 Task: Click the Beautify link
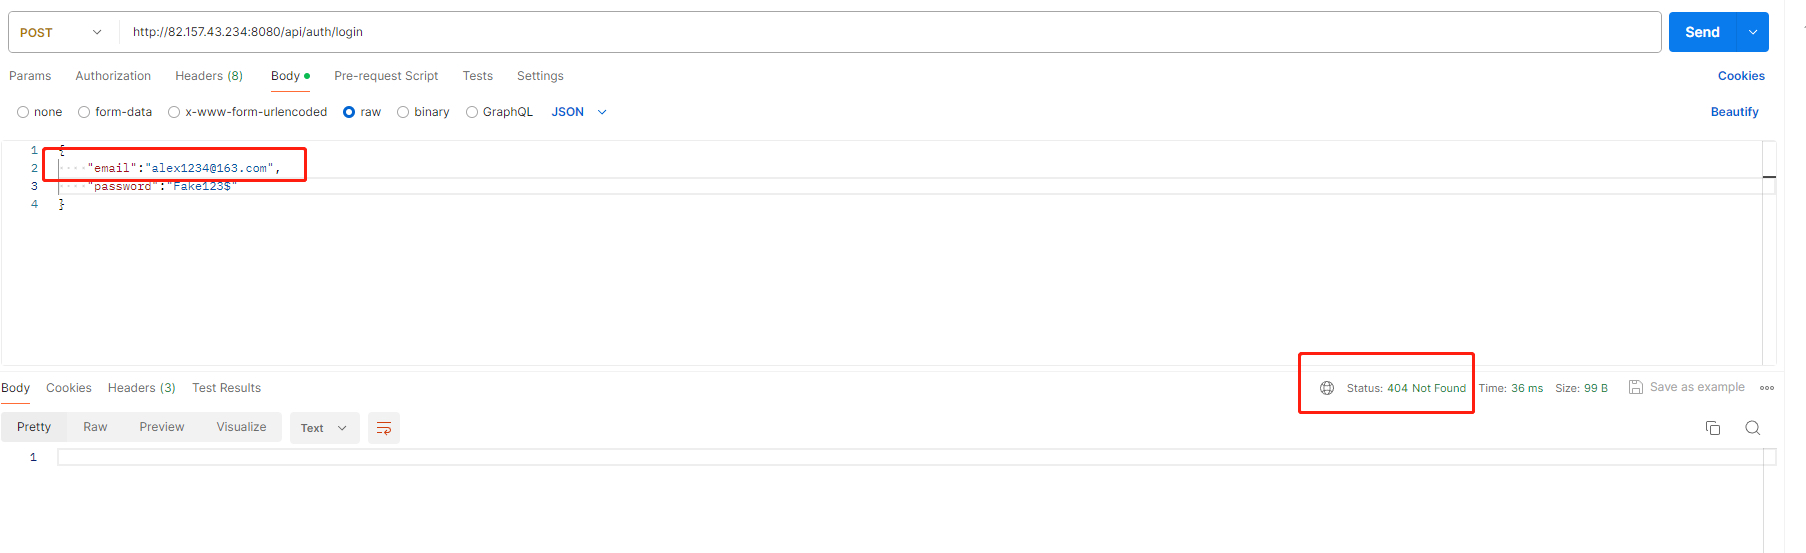(x=1734, y=112)
